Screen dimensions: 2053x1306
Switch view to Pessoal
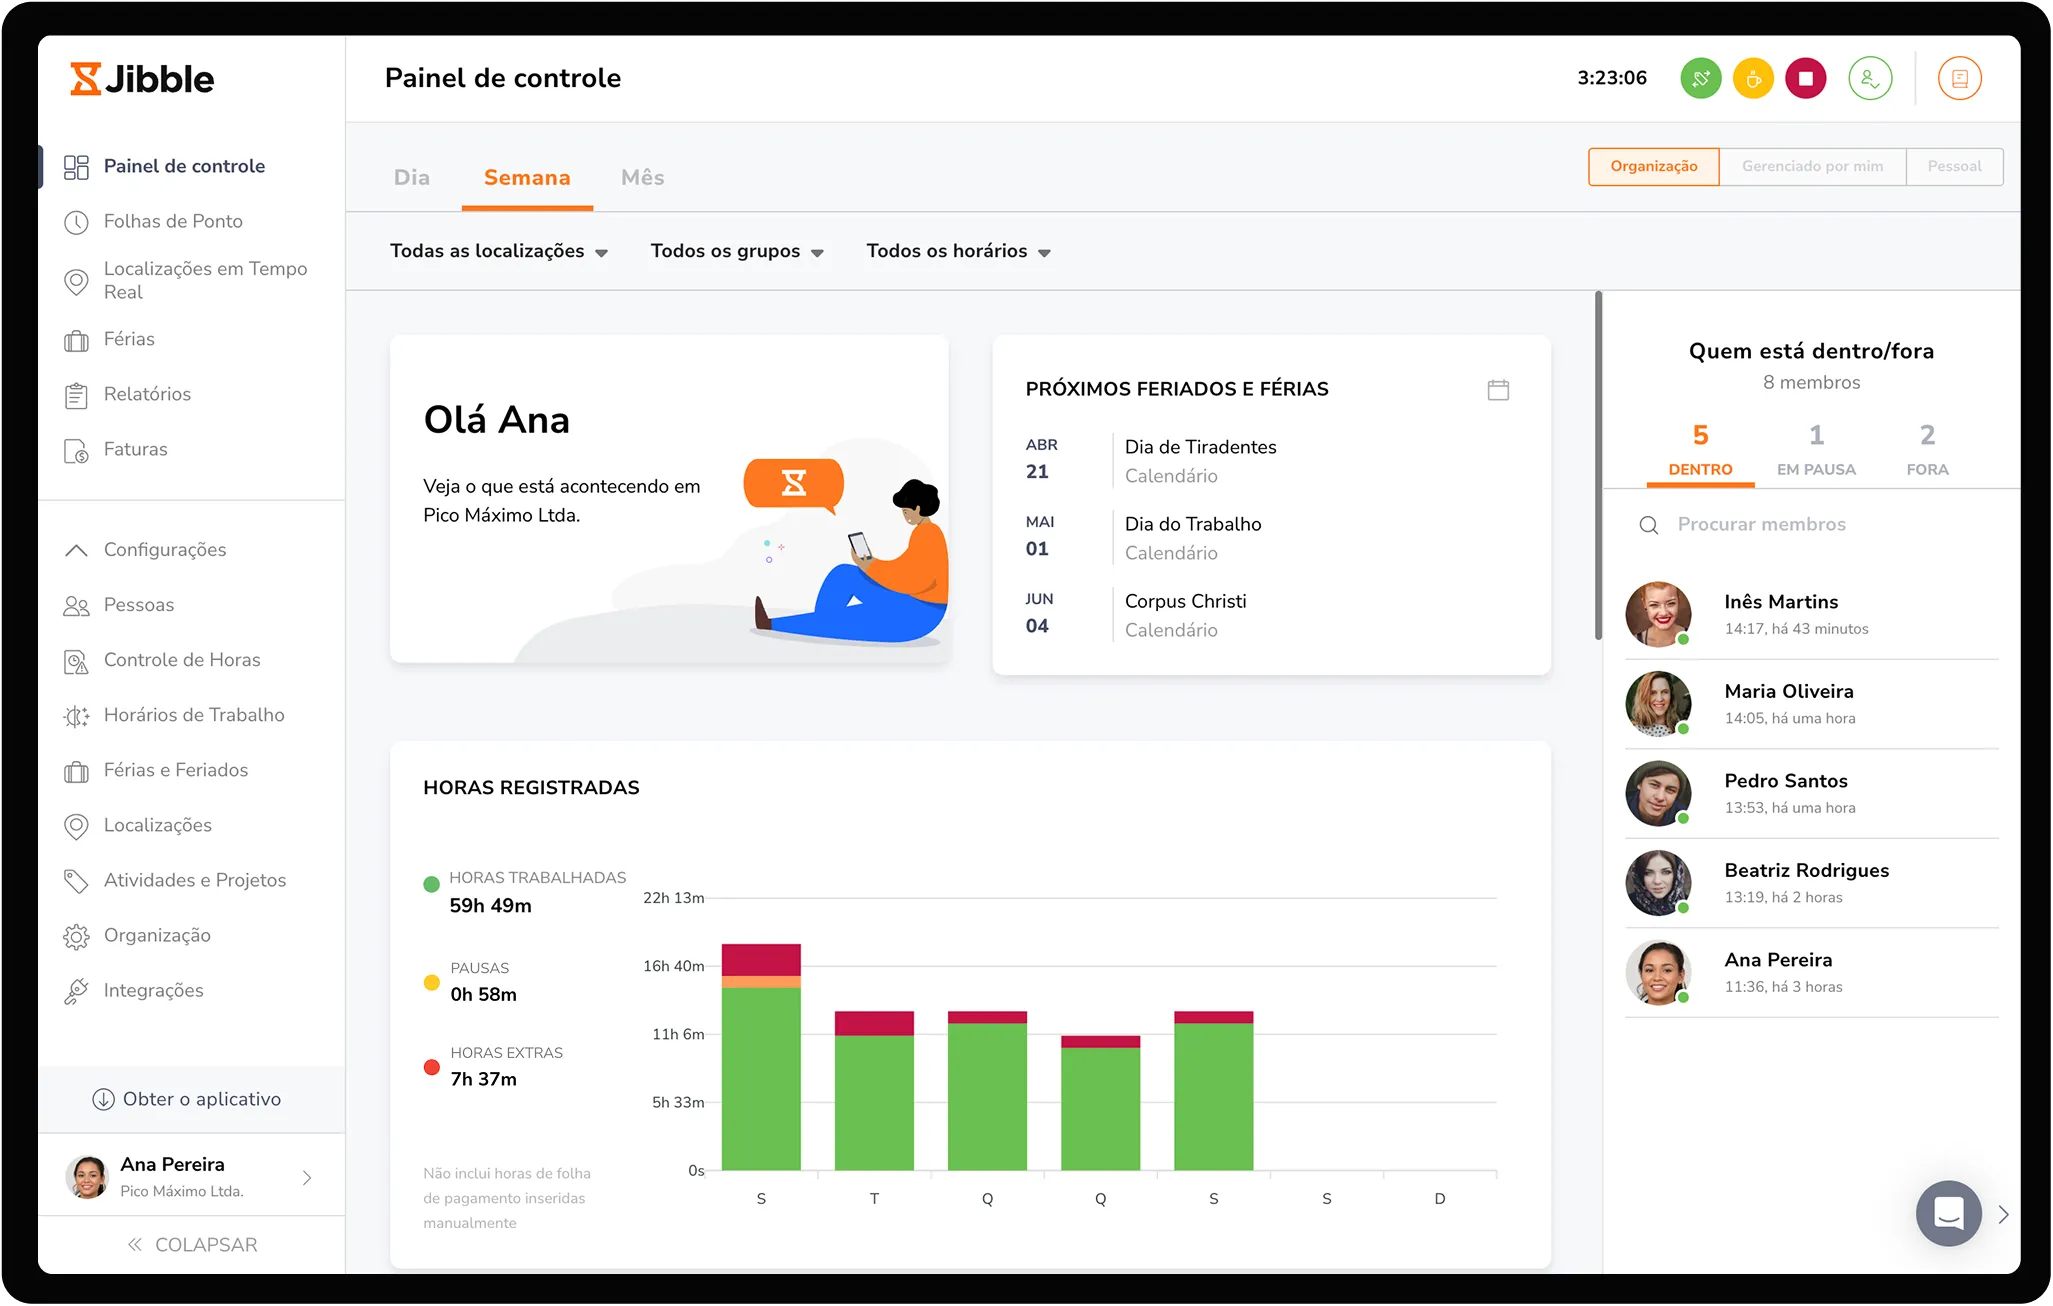point(1953,166)
